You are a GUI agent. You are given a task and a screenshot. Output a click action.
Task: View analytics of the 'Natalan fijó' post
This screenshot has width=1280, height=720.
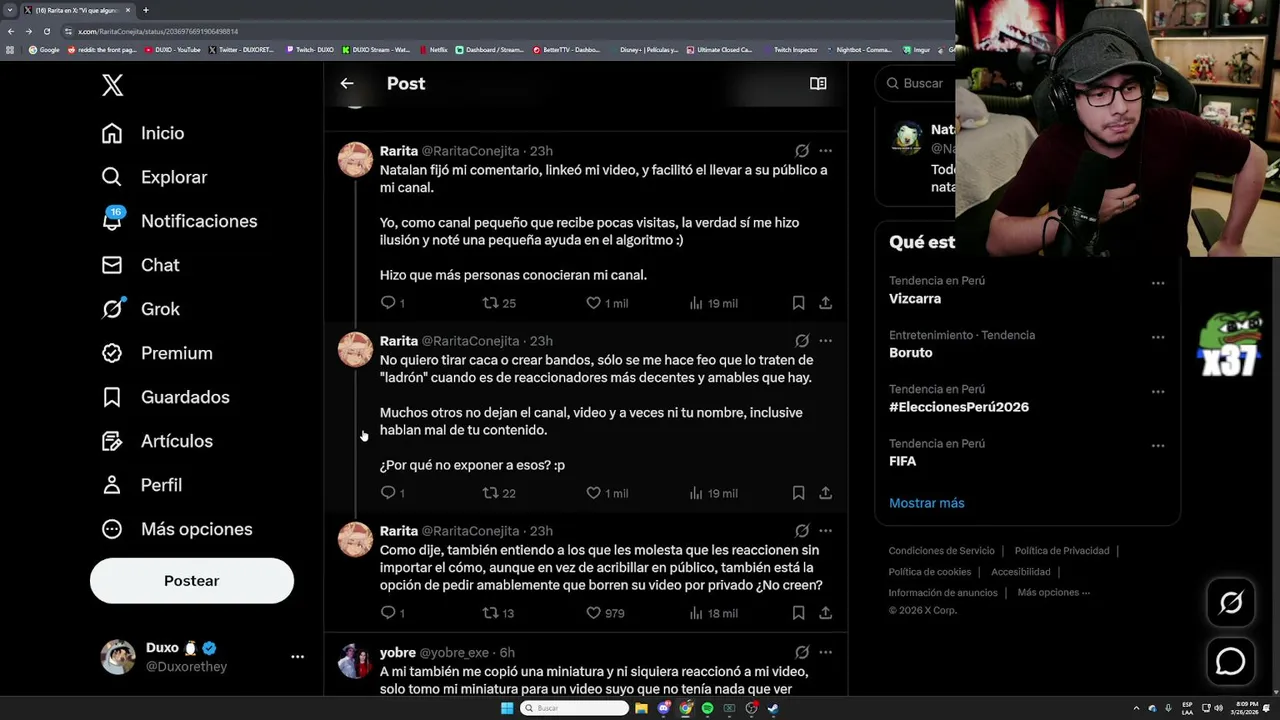[x=713, y=303]
